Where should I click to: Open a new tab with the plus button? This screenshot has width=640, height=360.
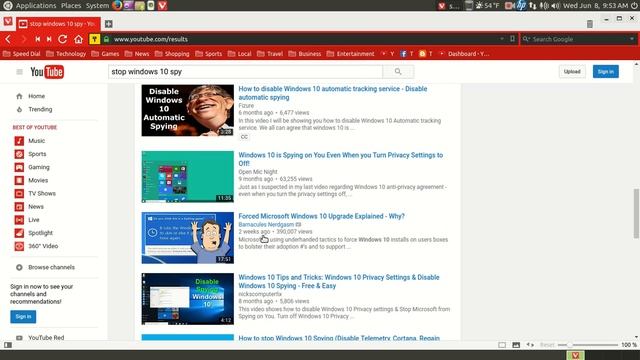click(x=109, y=24)
